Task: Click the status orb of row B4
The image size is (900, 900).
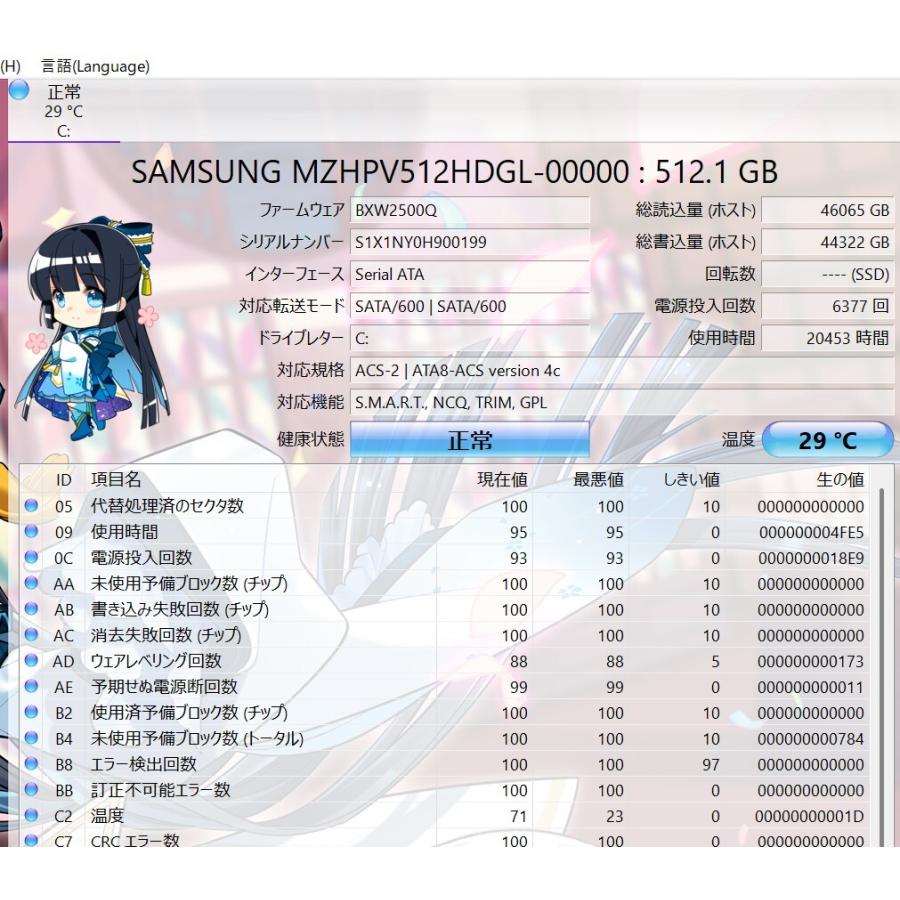Action: click(31, 738)
